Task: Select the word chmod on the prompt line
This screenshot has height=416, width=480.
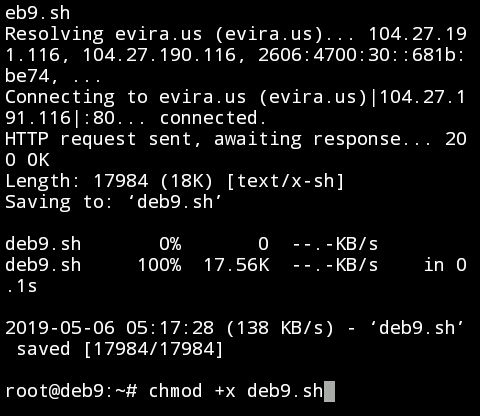Action: click(175, 391)
